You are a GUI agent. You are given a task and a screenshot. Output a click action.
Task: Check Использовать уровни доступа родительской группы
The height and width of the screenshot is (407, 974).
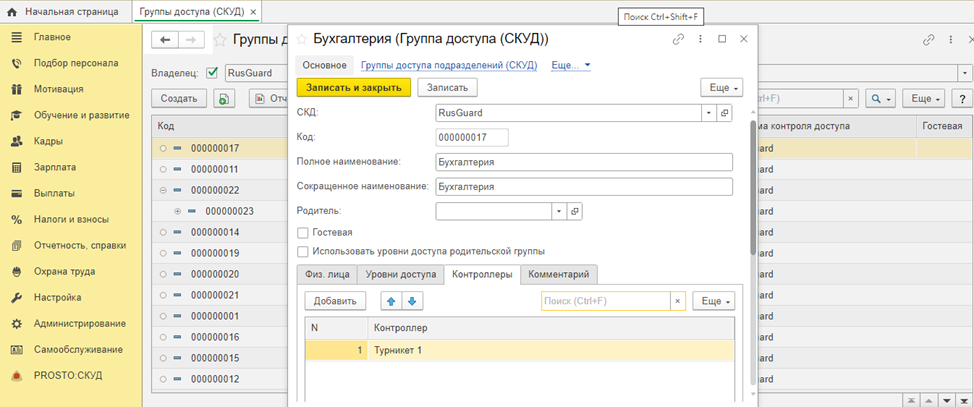tap(303, 252)
